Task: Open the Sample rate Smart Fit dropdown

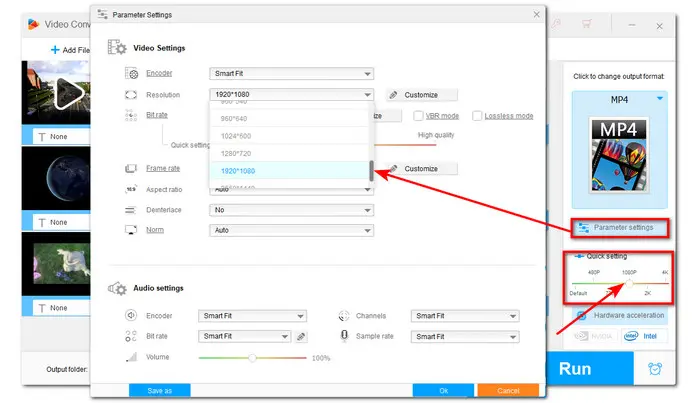Action: click(465, 337)
